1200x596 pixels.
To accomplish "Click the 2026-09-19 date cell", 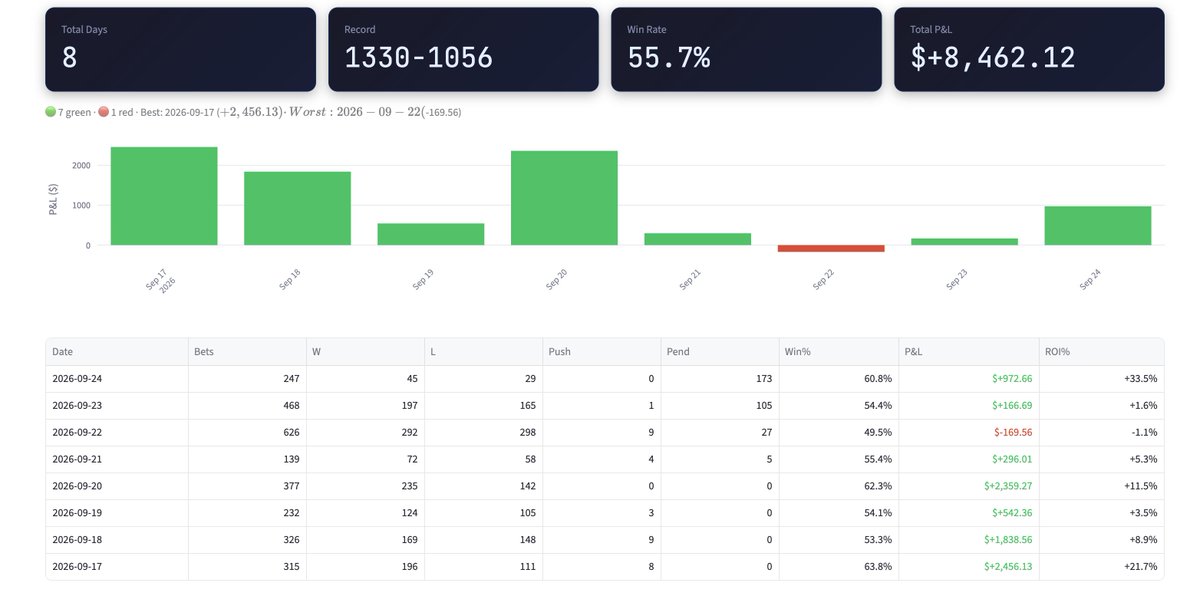I will [116, 513].
